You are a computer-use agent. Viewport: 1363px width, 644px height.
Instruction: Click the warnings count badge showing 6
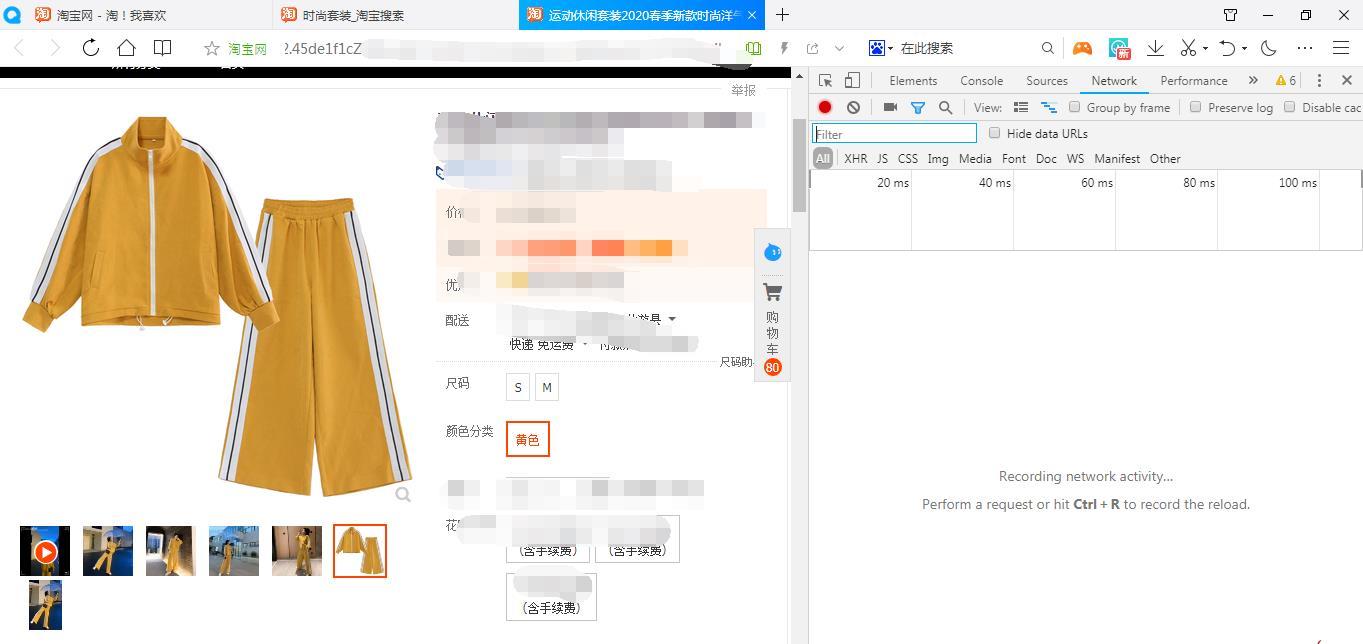[x=1286, y=81]
